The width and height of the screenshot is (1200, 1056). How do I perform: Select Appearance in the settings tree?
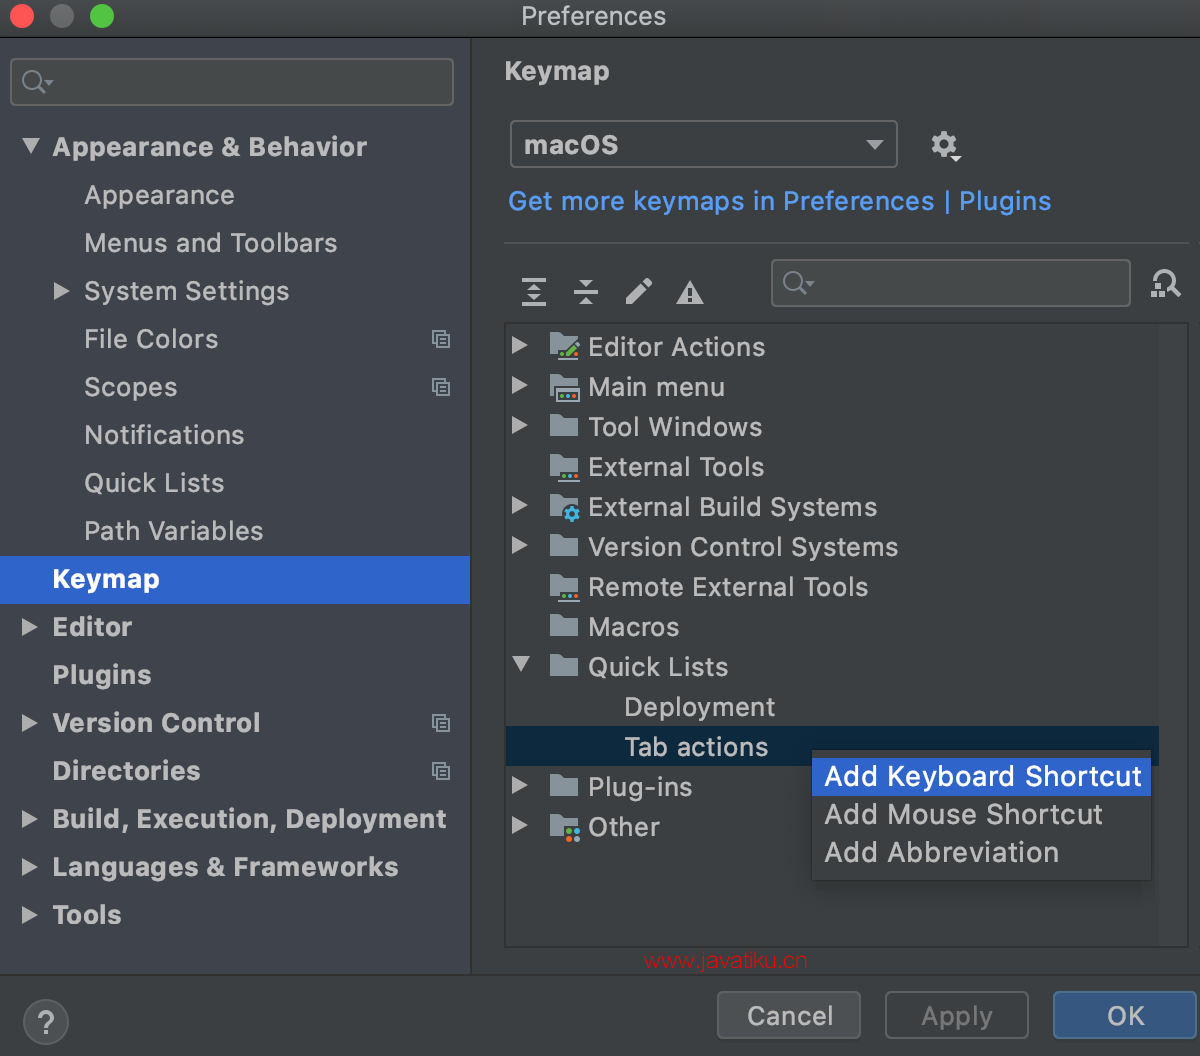point(159,195)
